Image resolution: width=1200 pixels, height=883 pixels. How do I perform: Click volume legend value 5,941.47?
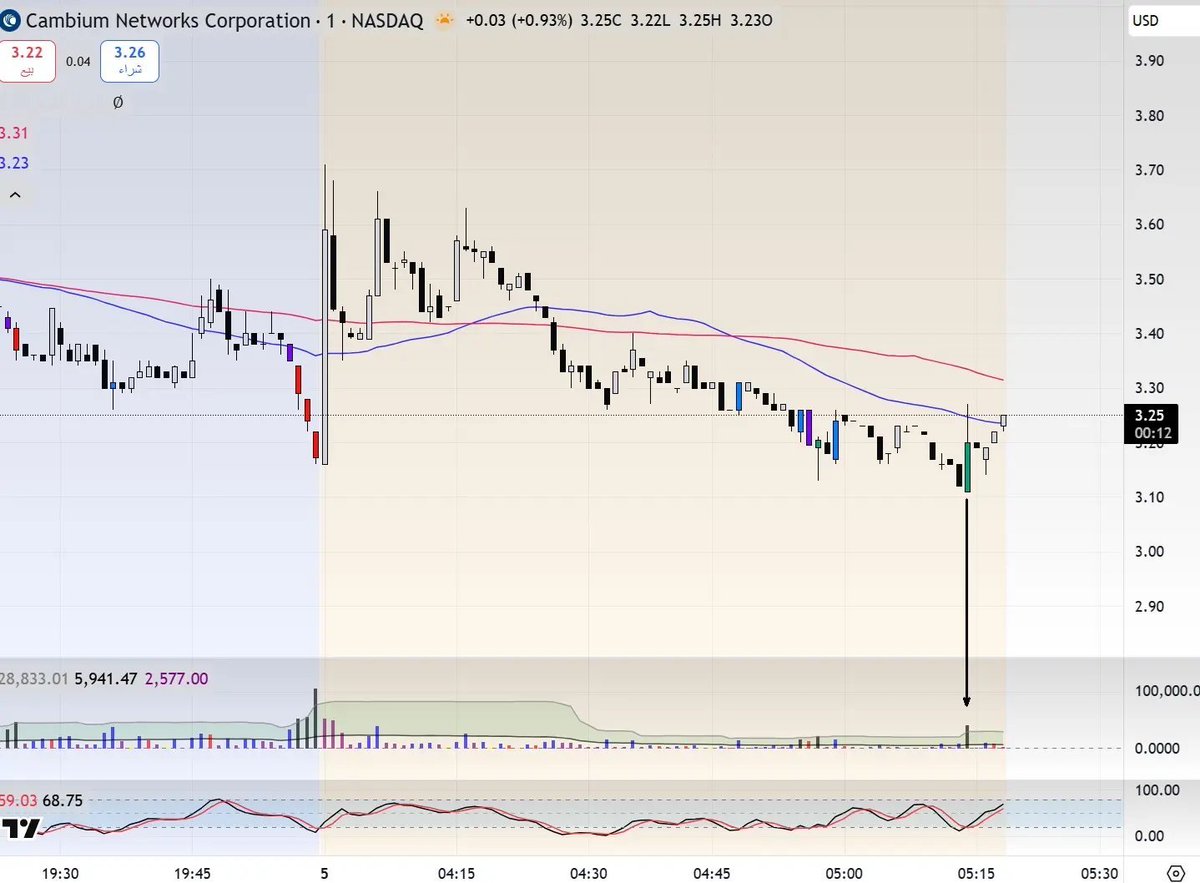(107, 679)
